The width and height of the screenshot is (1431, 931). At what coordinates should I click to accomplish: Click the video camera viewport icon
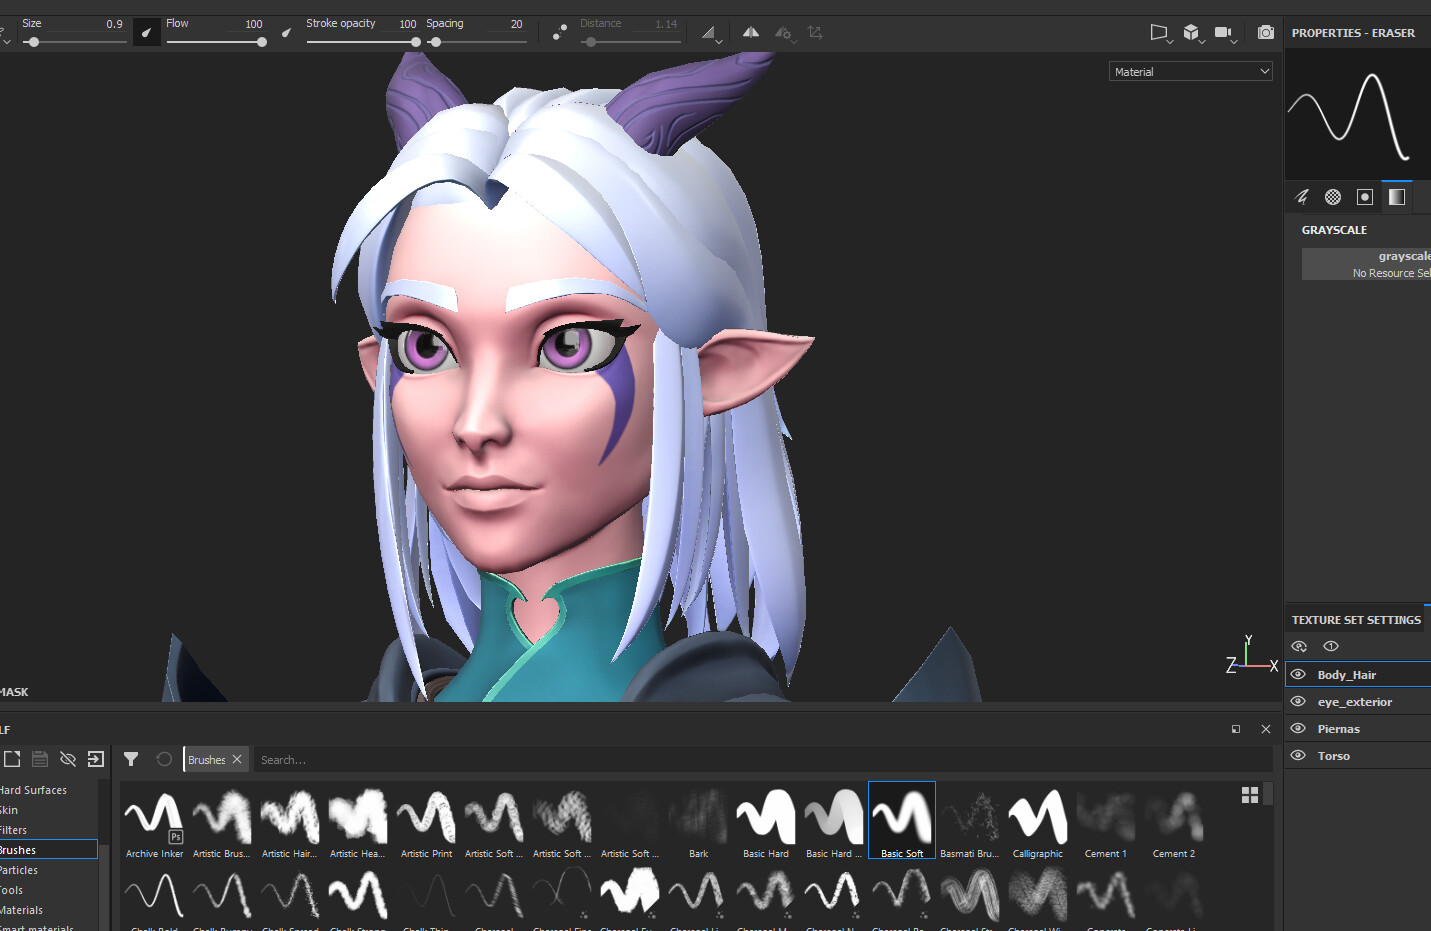click(1224, 32)
